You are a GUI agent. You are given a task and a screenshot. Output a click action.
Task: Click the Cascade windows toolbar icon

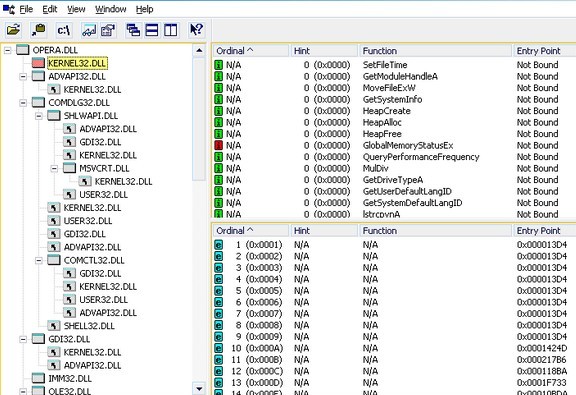(133, 30)
